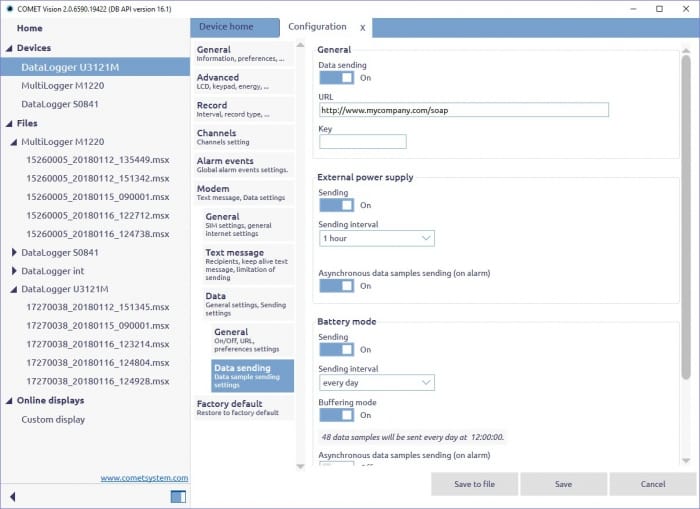Viewport: 700px width, 509px height.
Task: Expand the DataLogger int tree node
Action: 14,271
